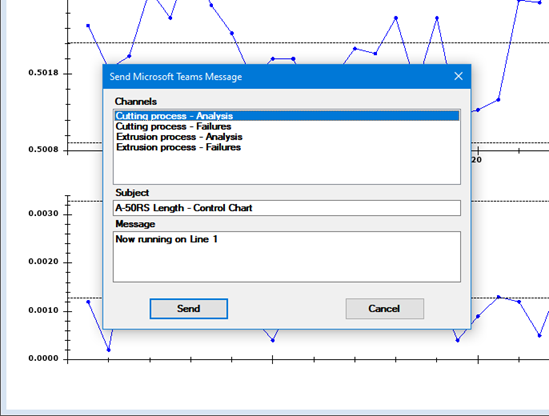
Task: Click the 0.0030 y-axis label
Action: click(43, 214)
